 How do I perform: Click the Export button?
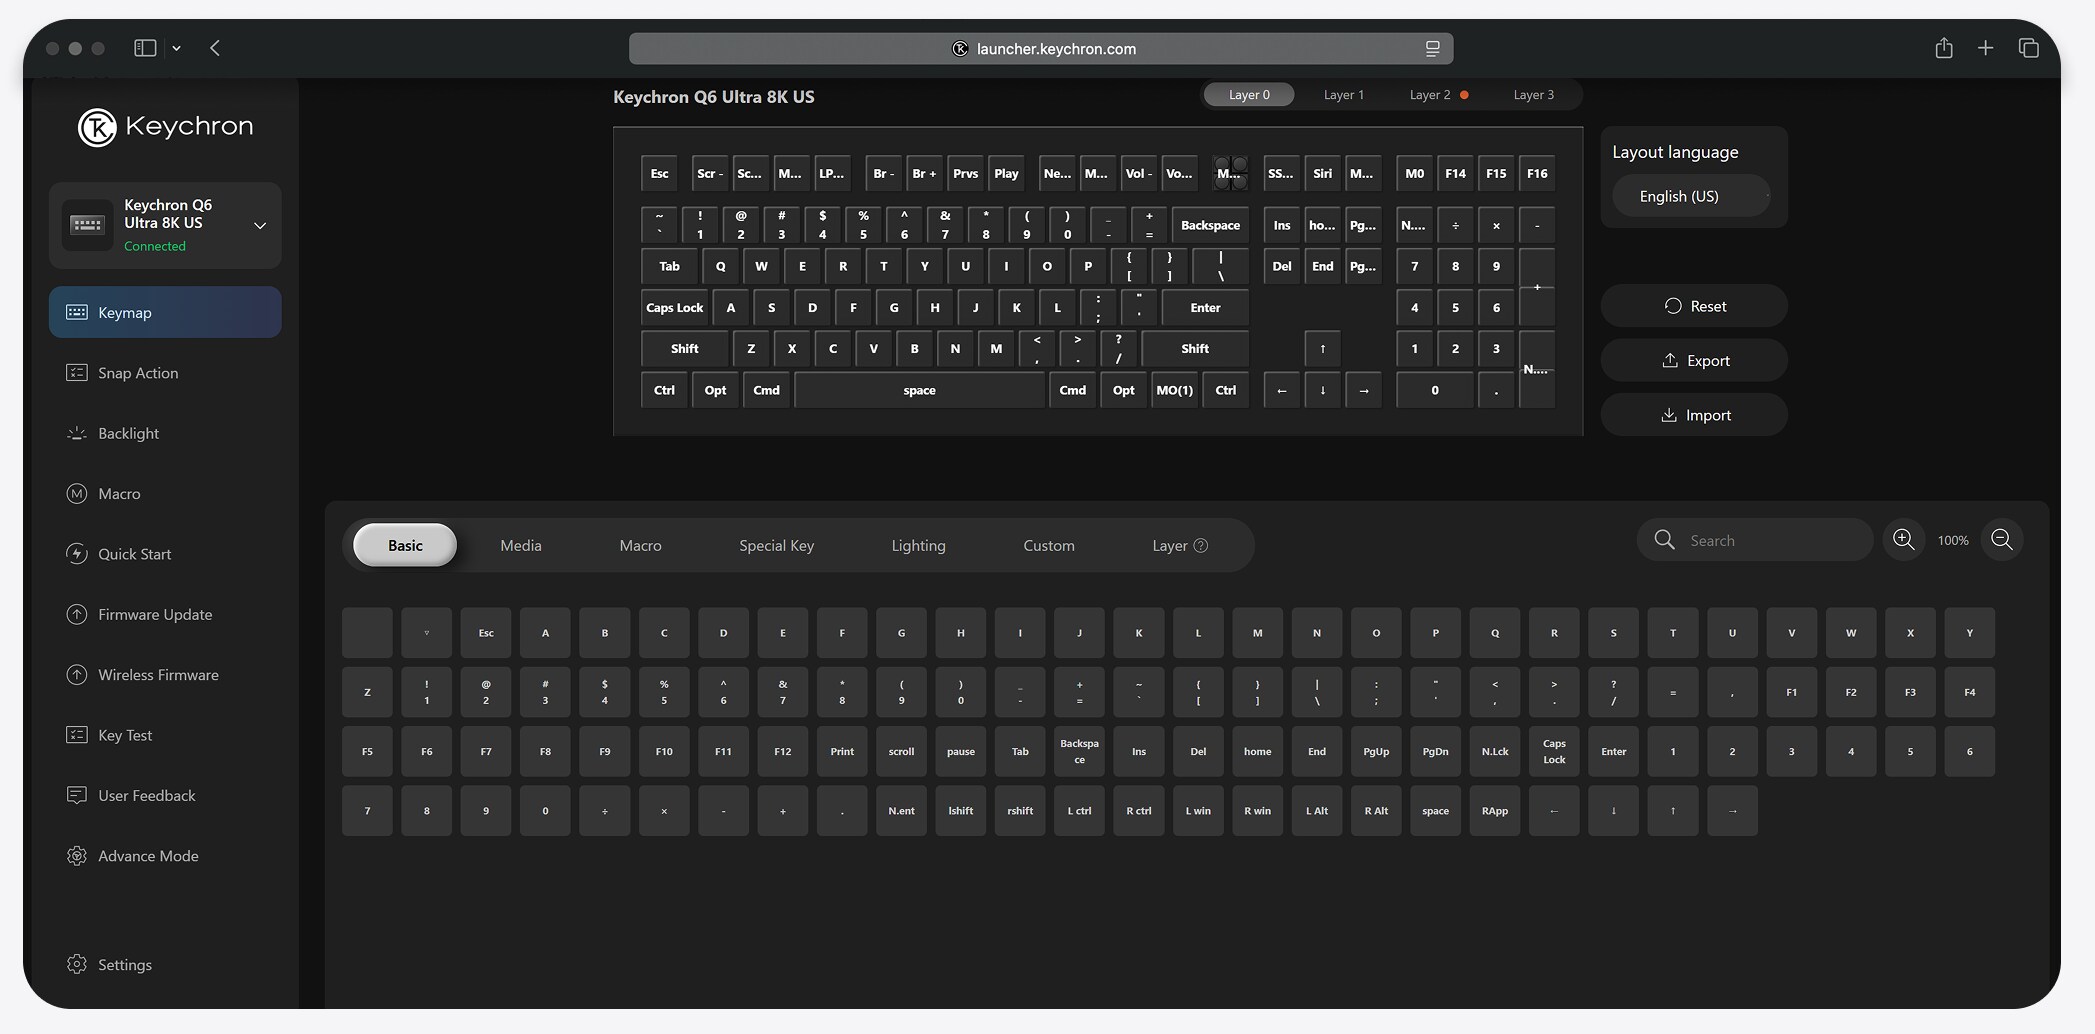point(1694,360)
